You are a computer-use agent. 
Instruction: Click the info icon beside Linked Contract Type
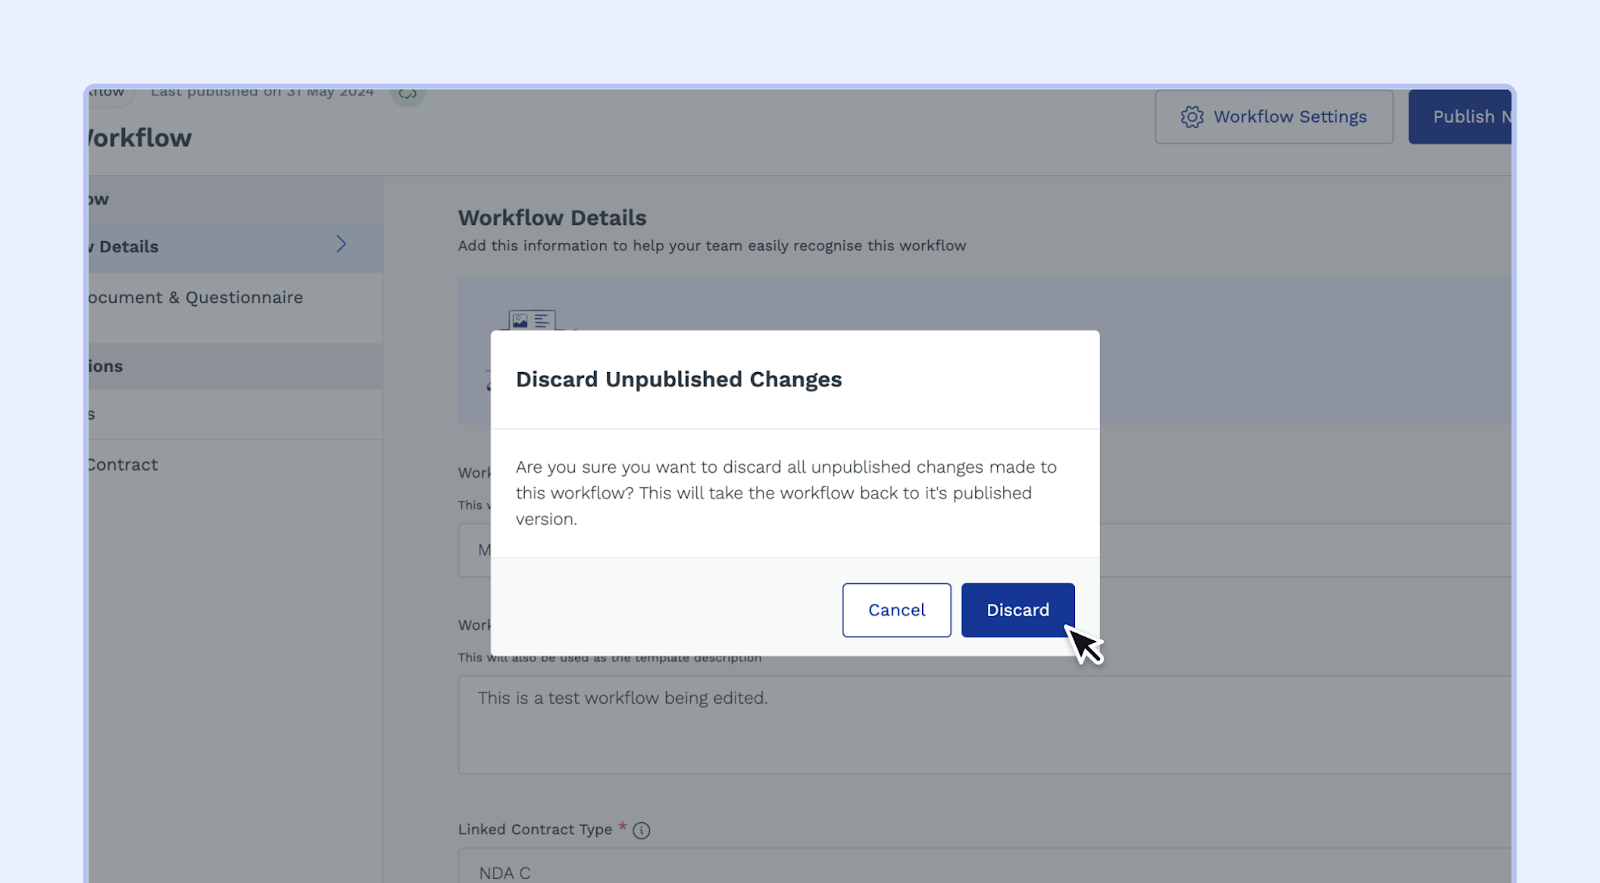pos(642,830)
